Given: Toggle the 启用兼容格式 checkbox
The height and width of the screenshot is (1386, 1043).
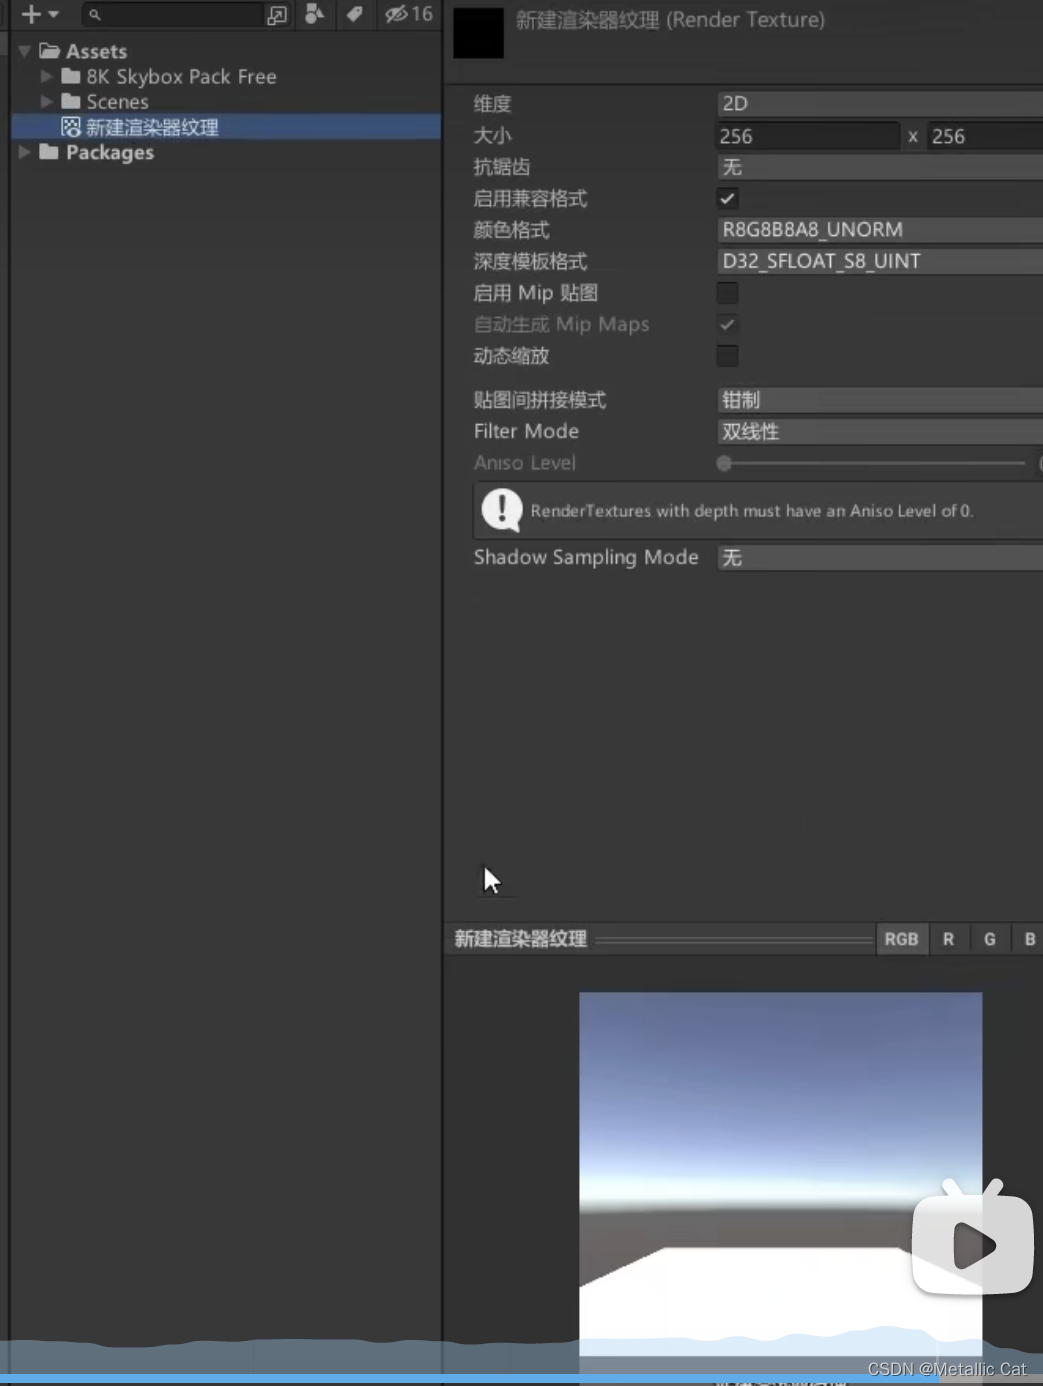Looking at the screenshot, I should click(x=727, y=198).
